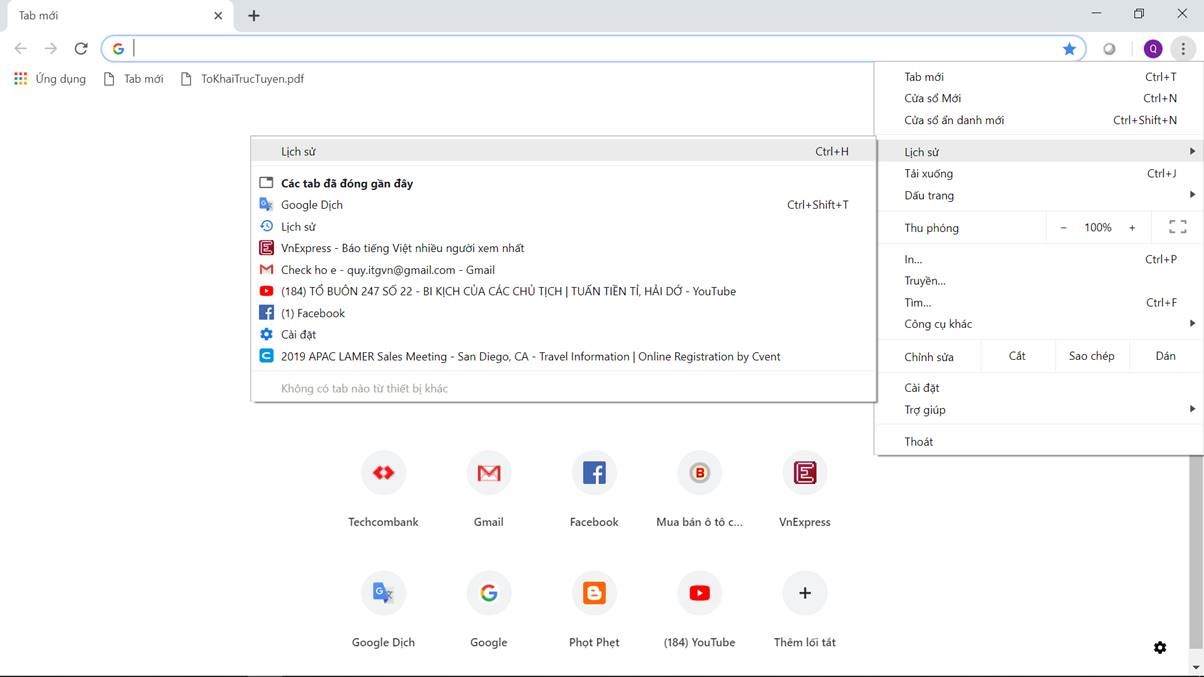
Task: Click the Ứng dụng apps grid icon
Action: [x=20, y=78]
